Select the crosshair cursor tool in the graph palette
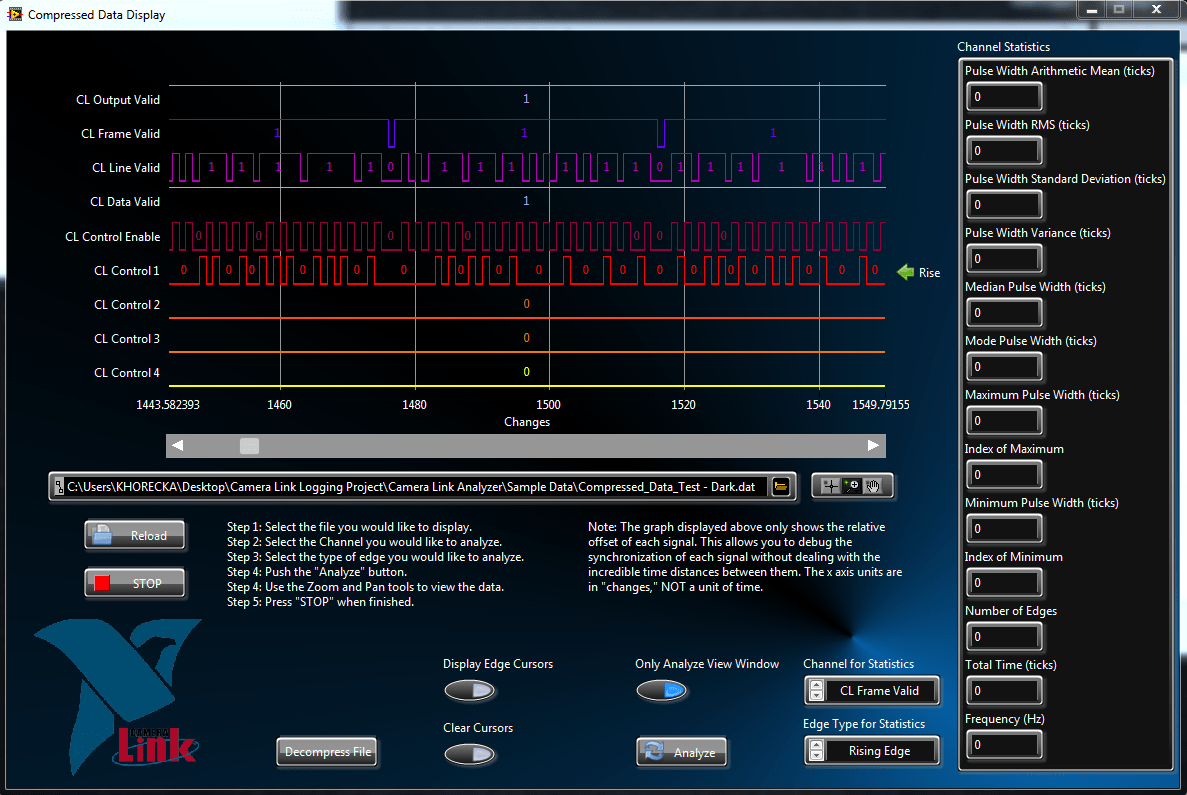This screenshot has width=1187, height=795. tap(831, 486)
